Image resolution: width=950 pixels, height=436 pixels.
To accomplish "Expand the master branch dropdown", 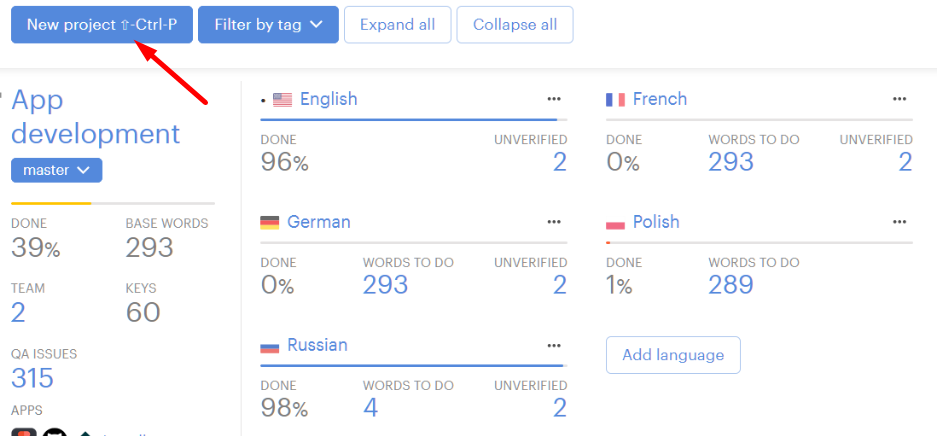I will tap(56, 170).
